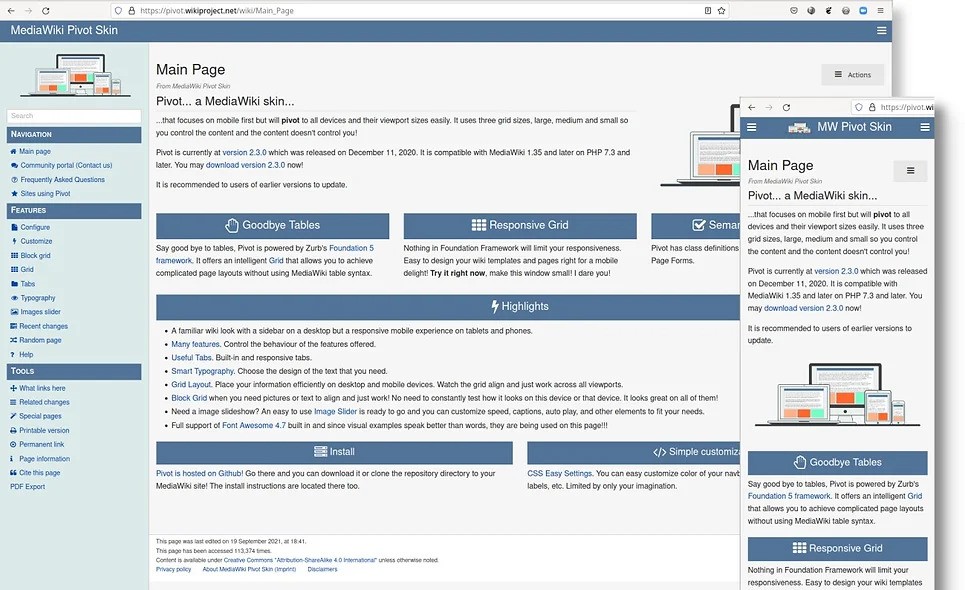Open the main browser application menu
Screen dimensions: 965x590
pos(881,10)
